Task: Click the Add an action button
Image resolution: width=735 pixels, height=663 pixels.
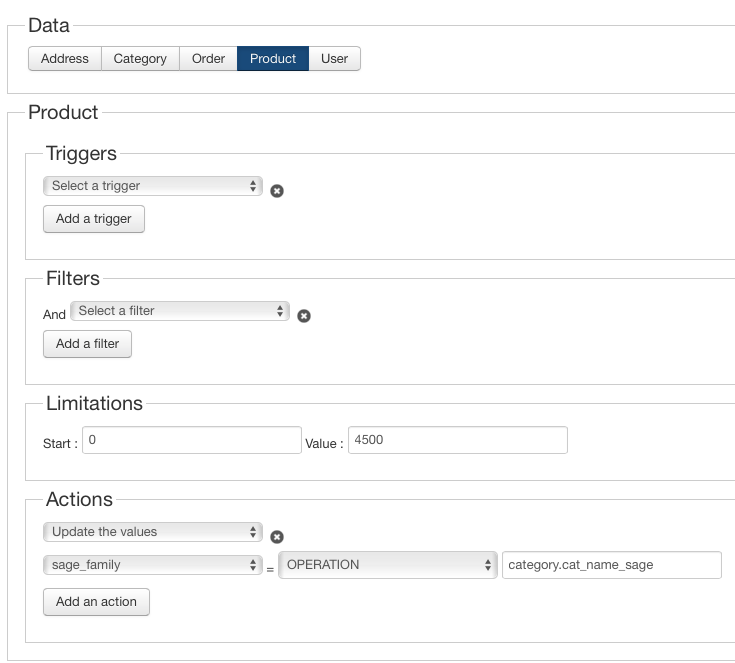Action: point(96,602)
